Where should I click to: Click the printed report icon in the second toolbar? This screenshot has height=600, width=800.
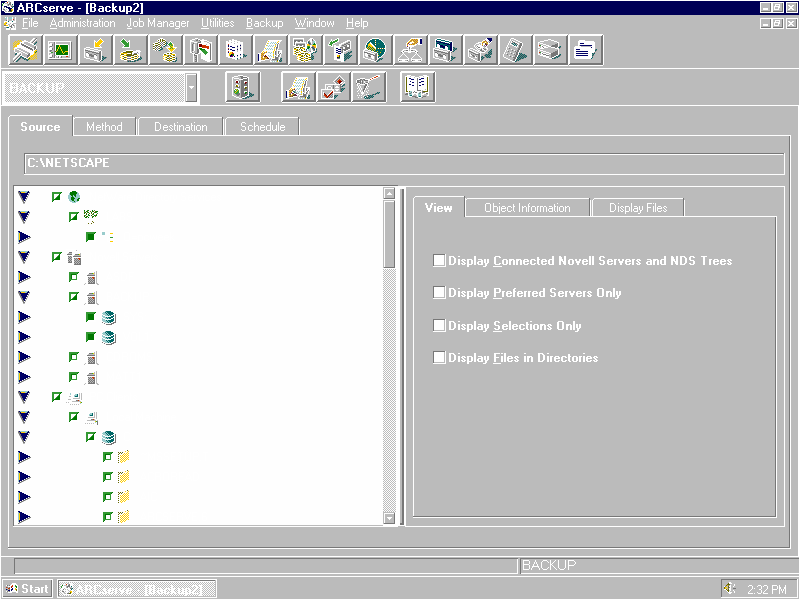tap(298, 87)
